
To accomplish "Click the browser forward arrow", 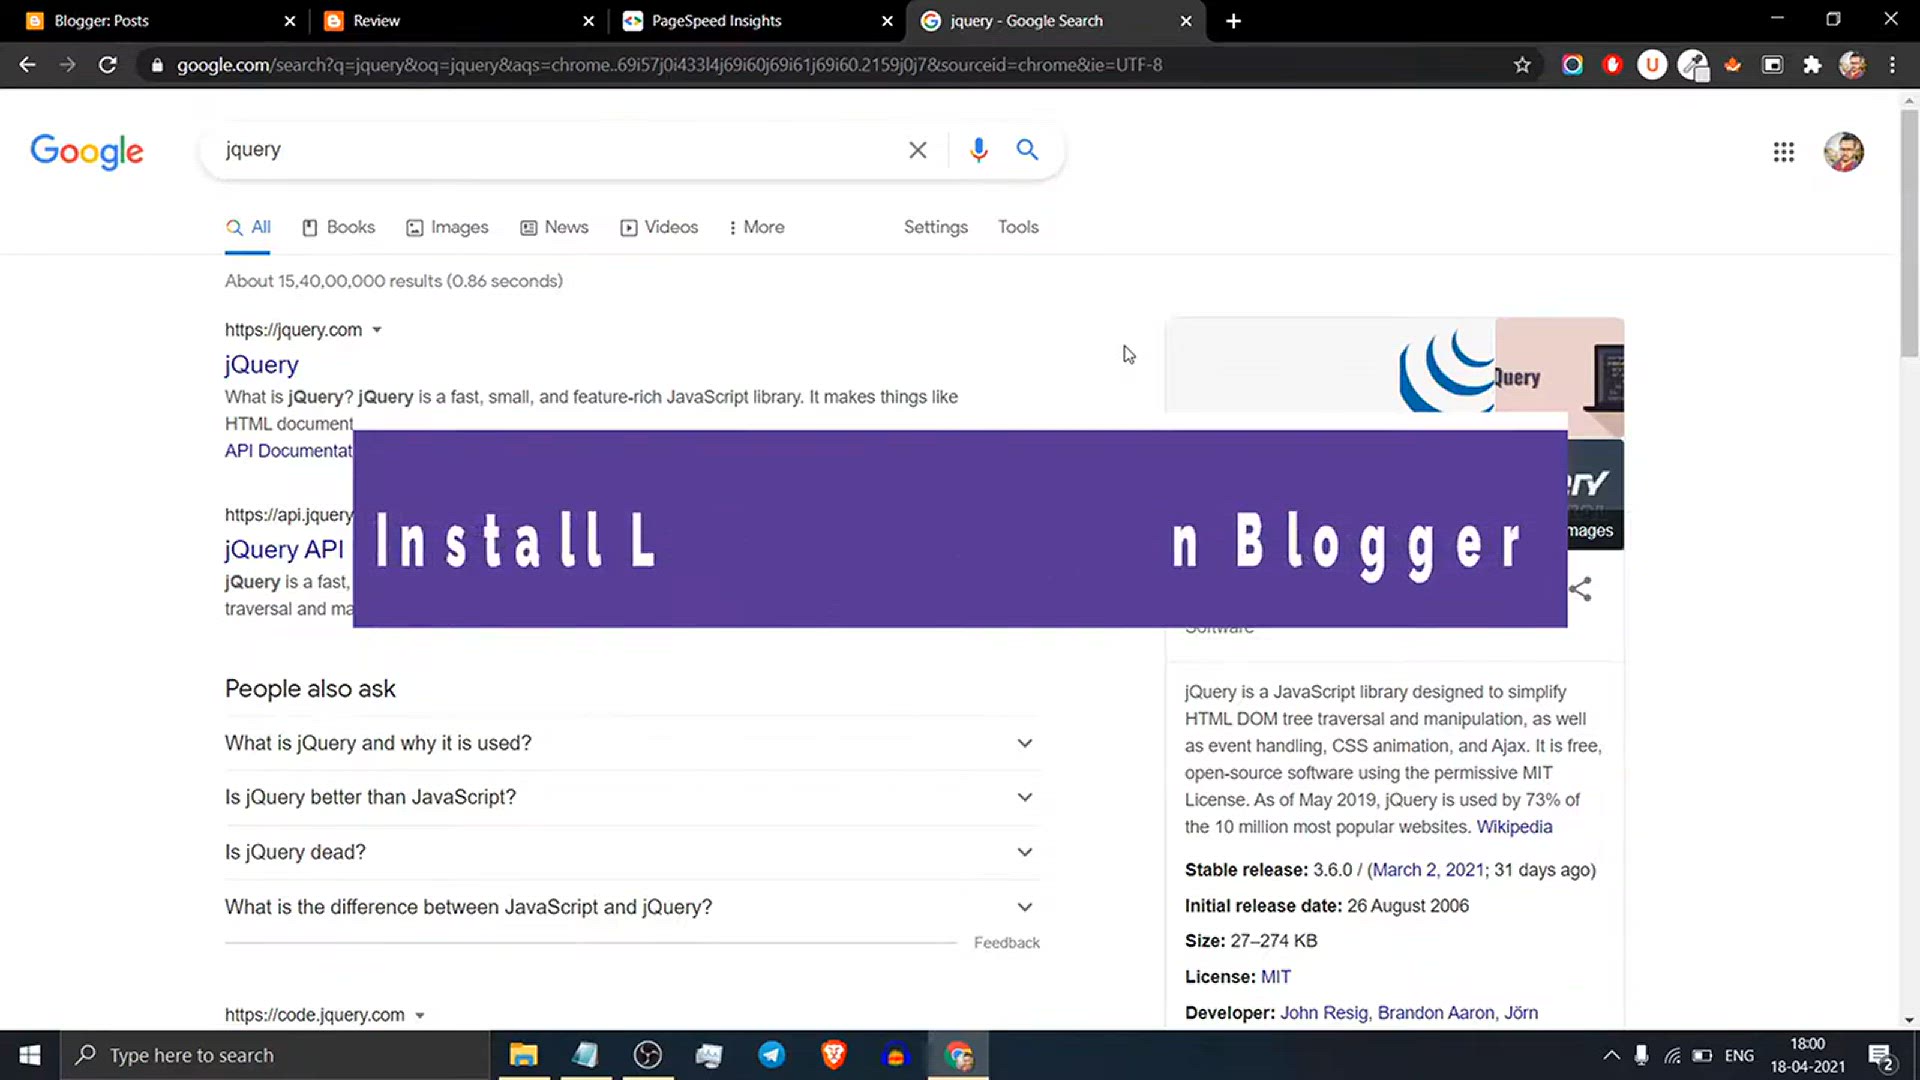I will pos(67,65).
